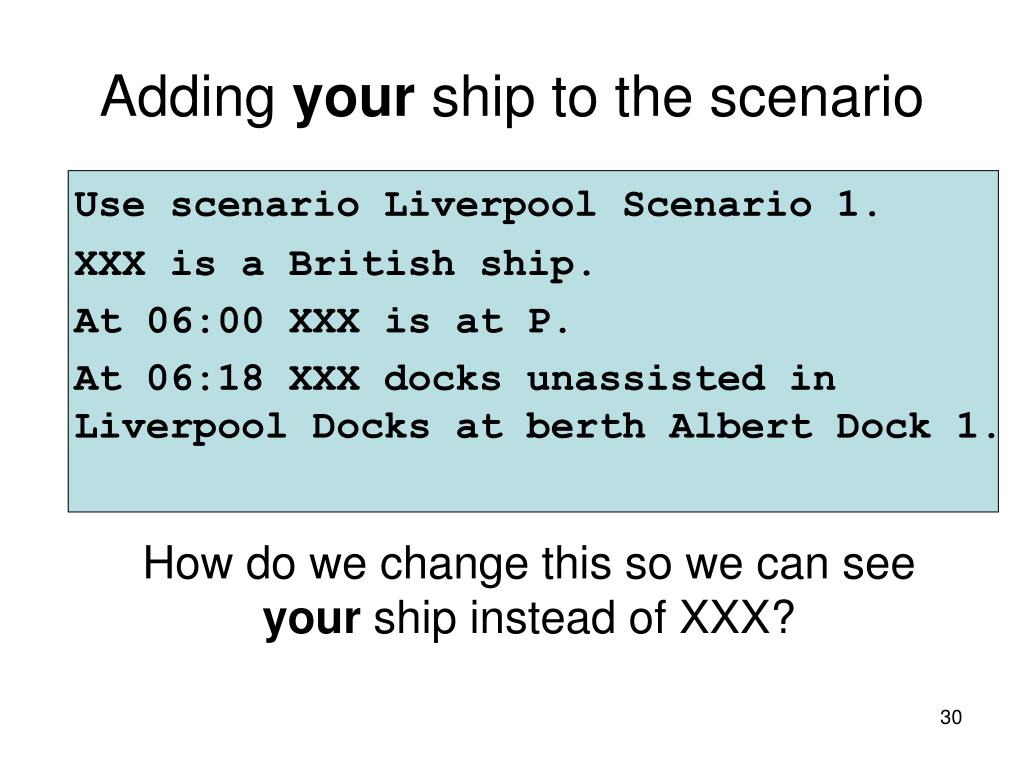Click 'XXX?' at the end of question
The image size is (1024, 768).
click(737, 617)
